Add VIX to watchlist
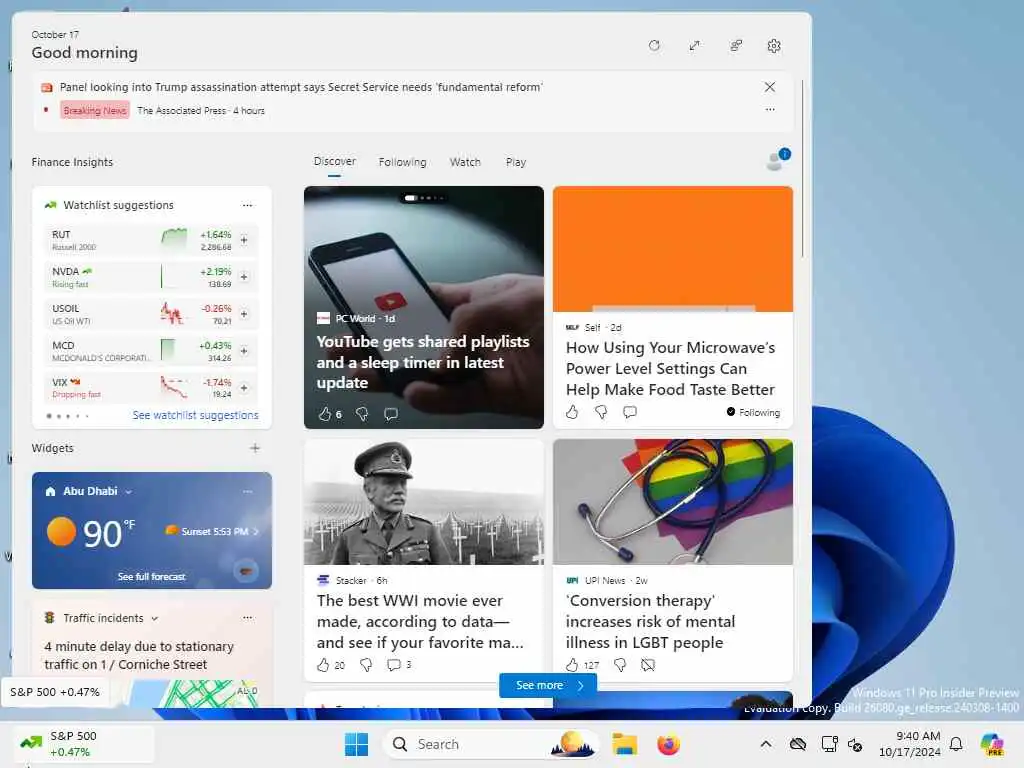Image resolution: width=1024 pixels, height=768 pixels. [x=244, y=388]
